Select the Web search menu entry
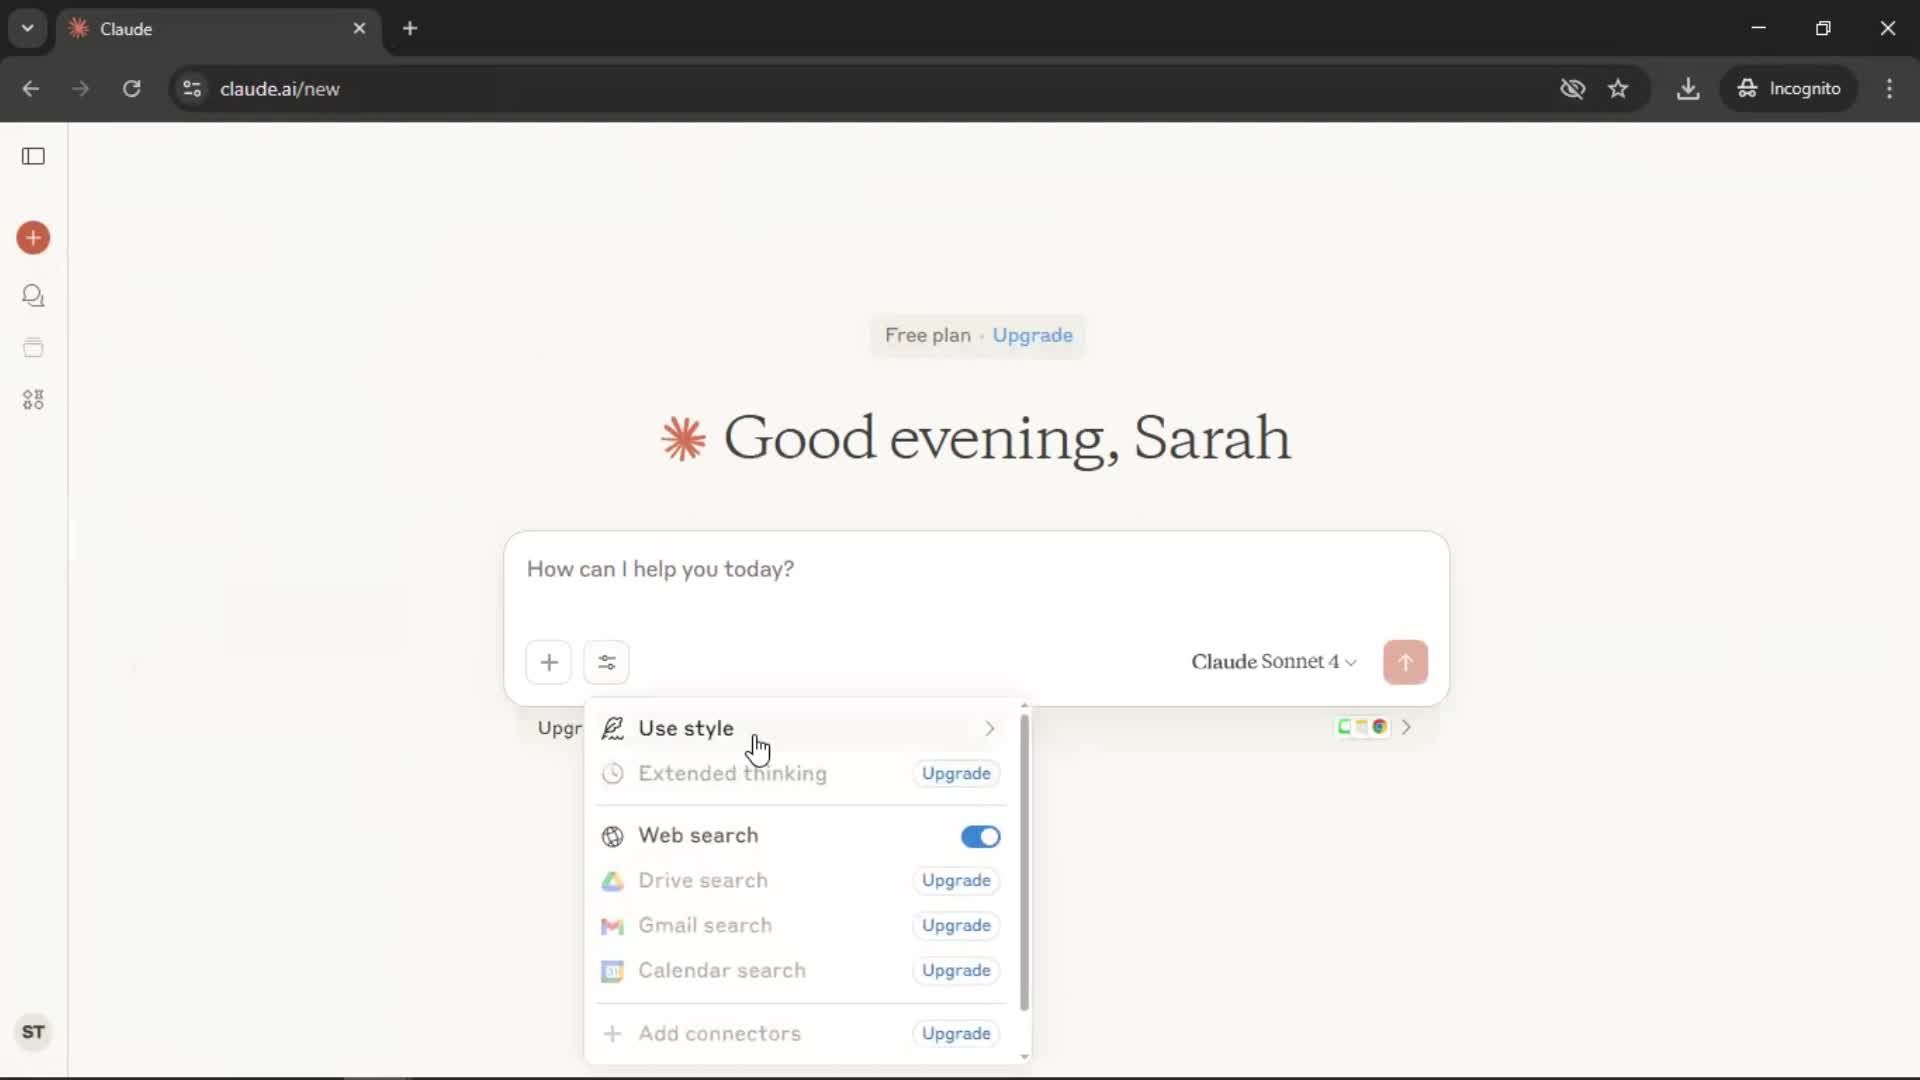Screen dimensions: 1920x1080 click(x=800, y=836)
